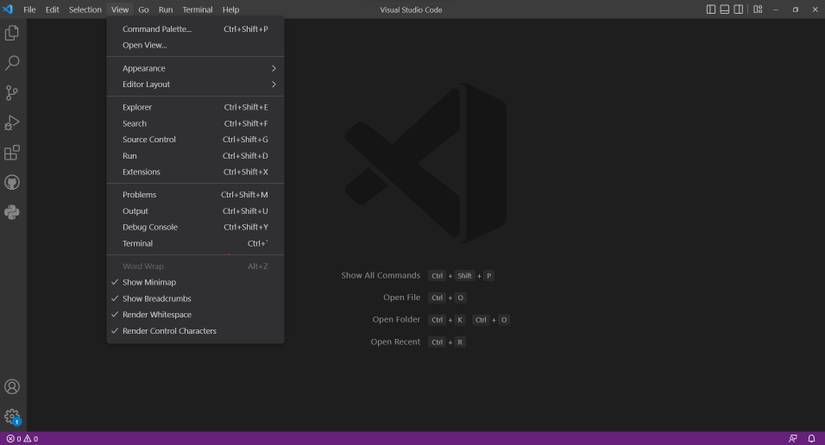Show the Output panel from menu
Screen dimensions: 825x445
[195, 211]
